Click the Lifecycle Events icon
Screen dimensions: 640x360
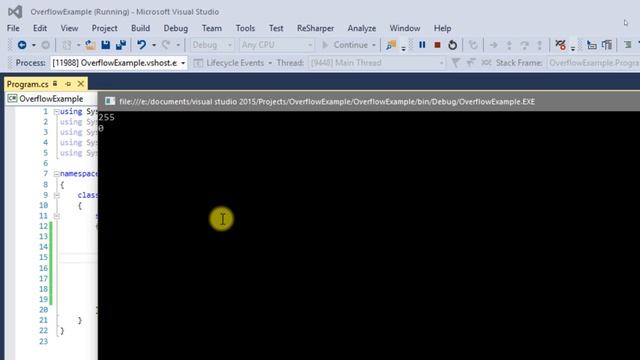[x=198, y=63]
